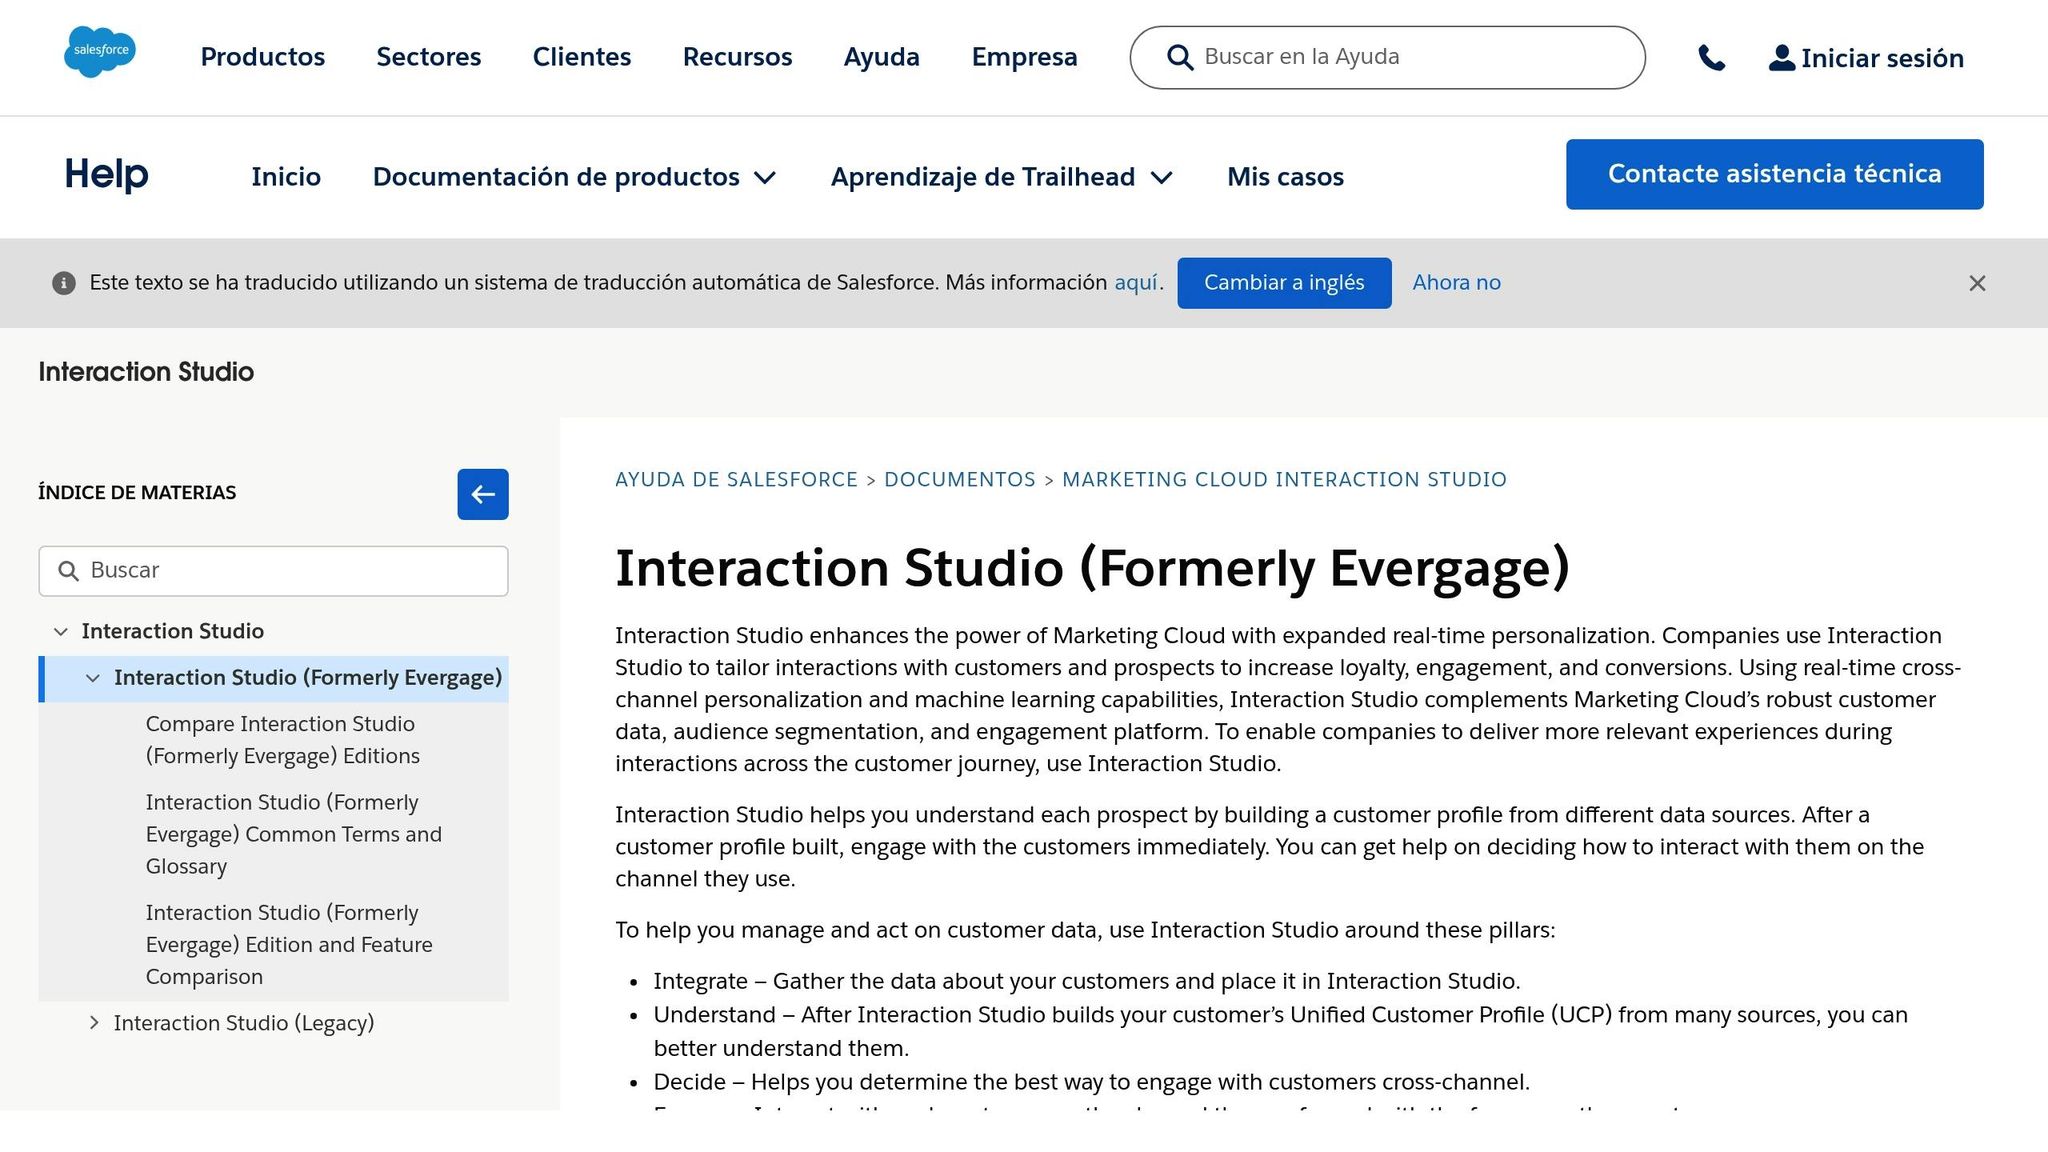Click Cambiar a inglés button
2048x1152 pixels.
tap(1284, 283)
